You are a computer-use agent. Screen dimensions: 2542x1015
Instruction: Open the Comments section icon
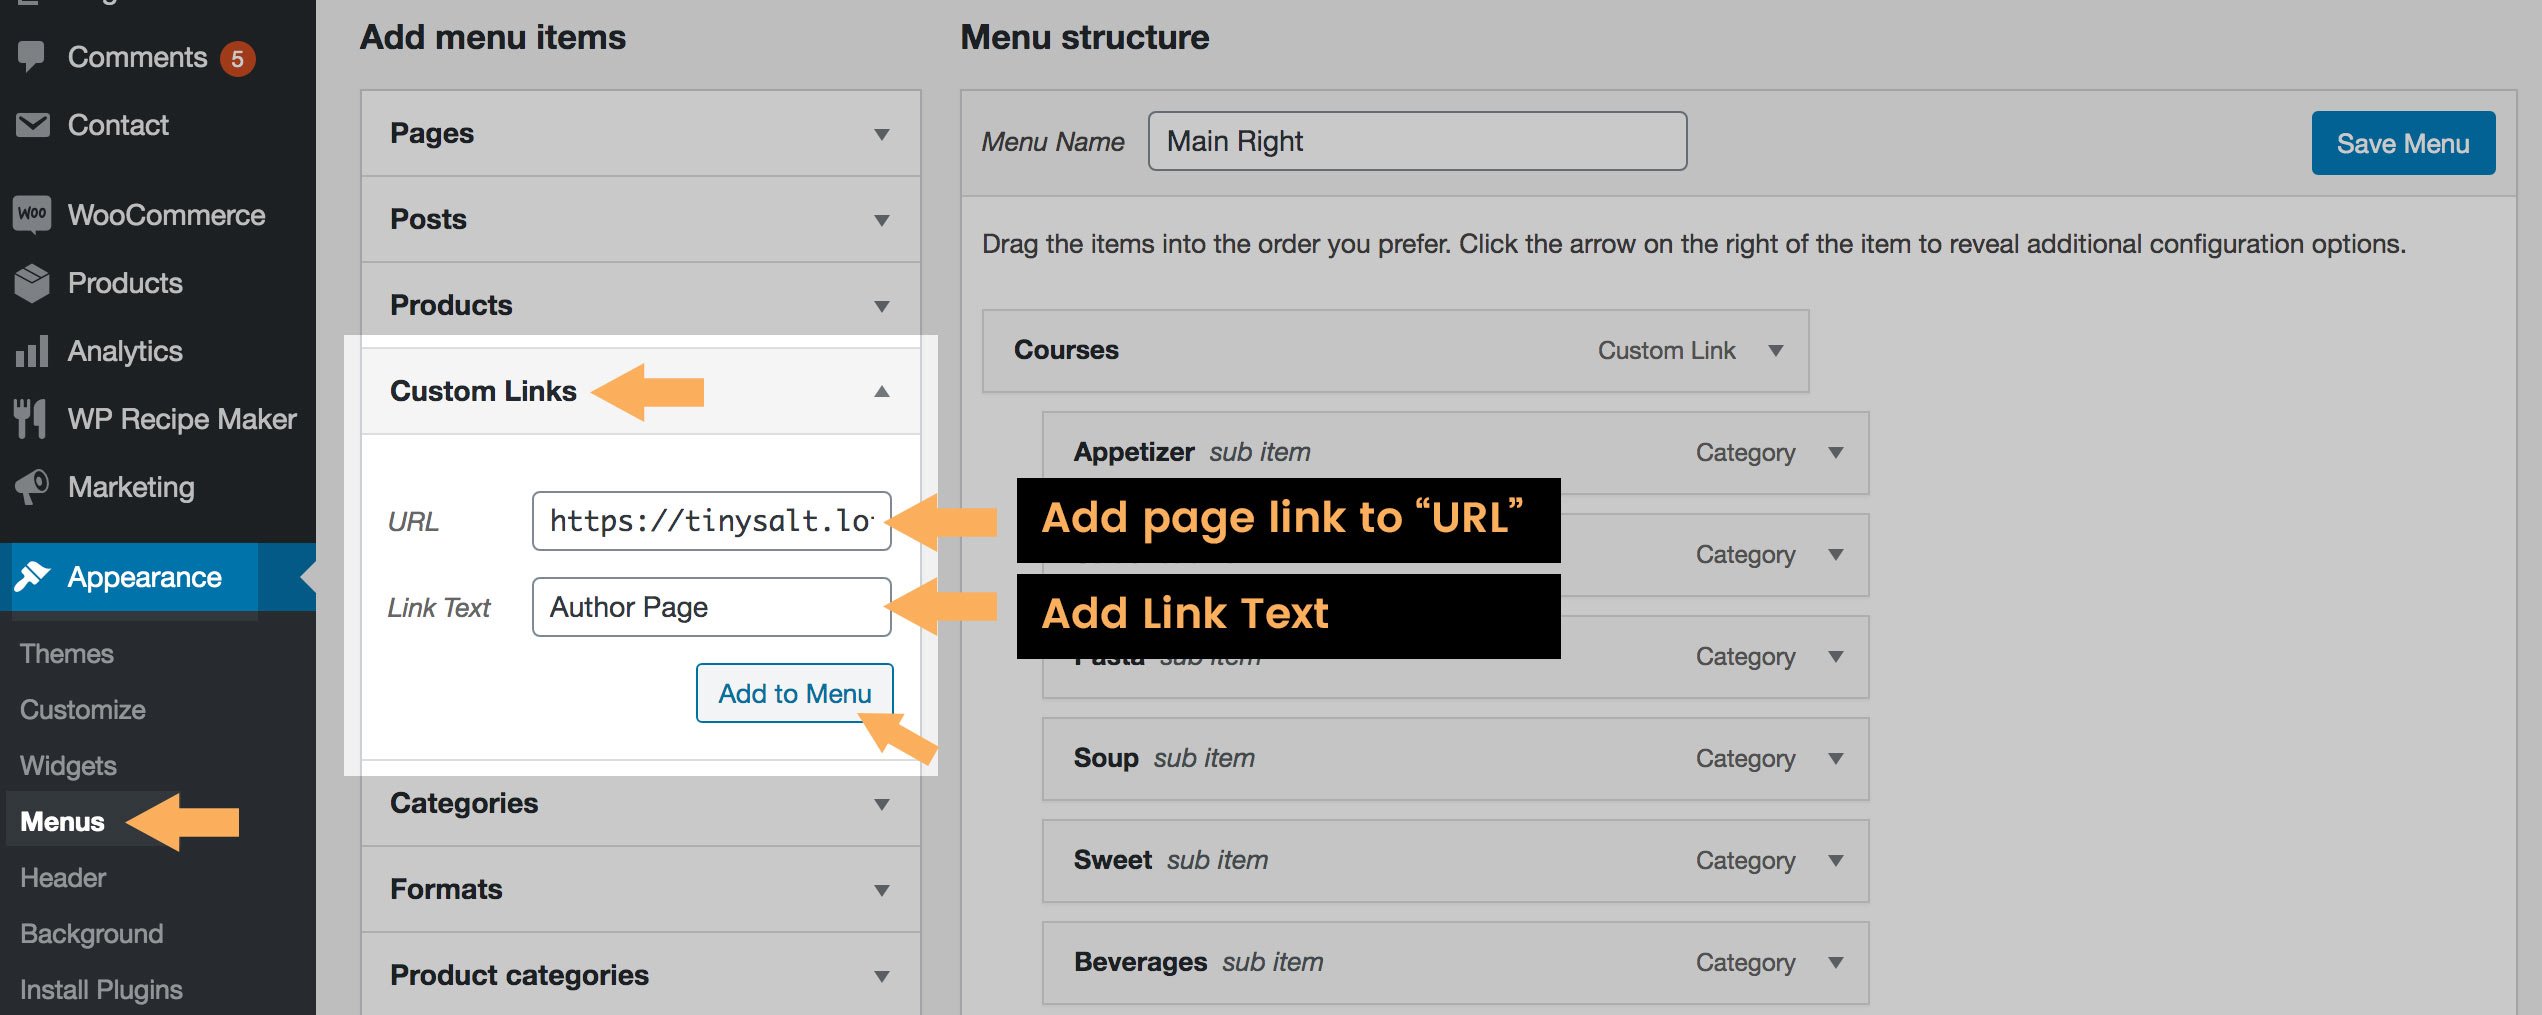(x=31, y=56)
